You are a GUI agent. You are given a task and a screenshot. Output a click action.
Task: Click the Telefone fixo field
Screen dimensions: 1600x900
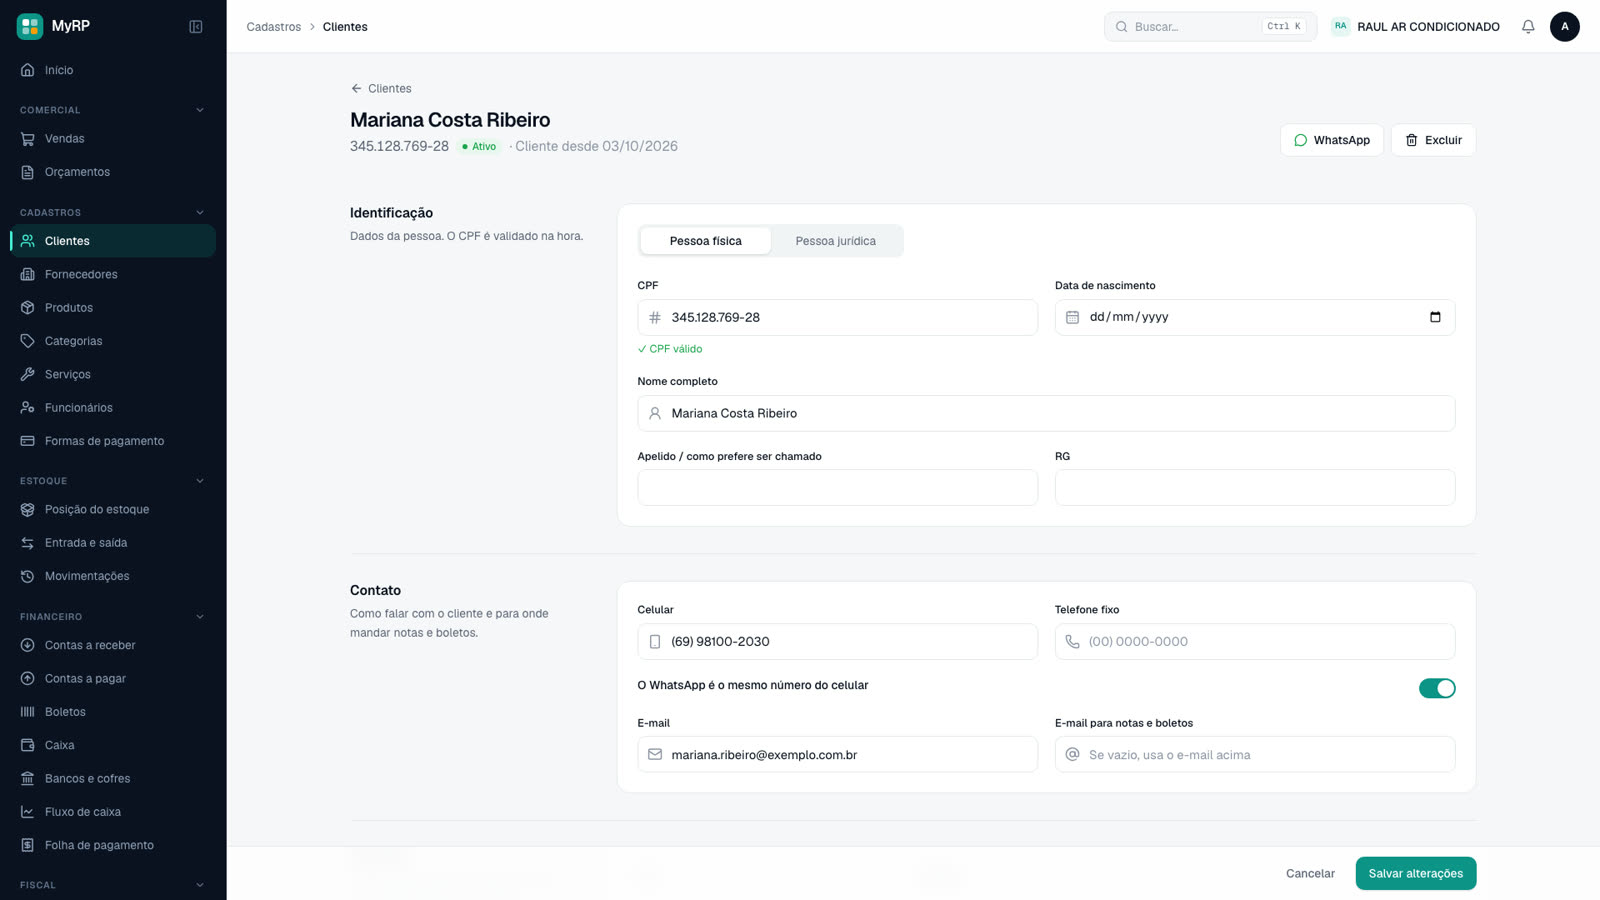[x=1255, y=642]
